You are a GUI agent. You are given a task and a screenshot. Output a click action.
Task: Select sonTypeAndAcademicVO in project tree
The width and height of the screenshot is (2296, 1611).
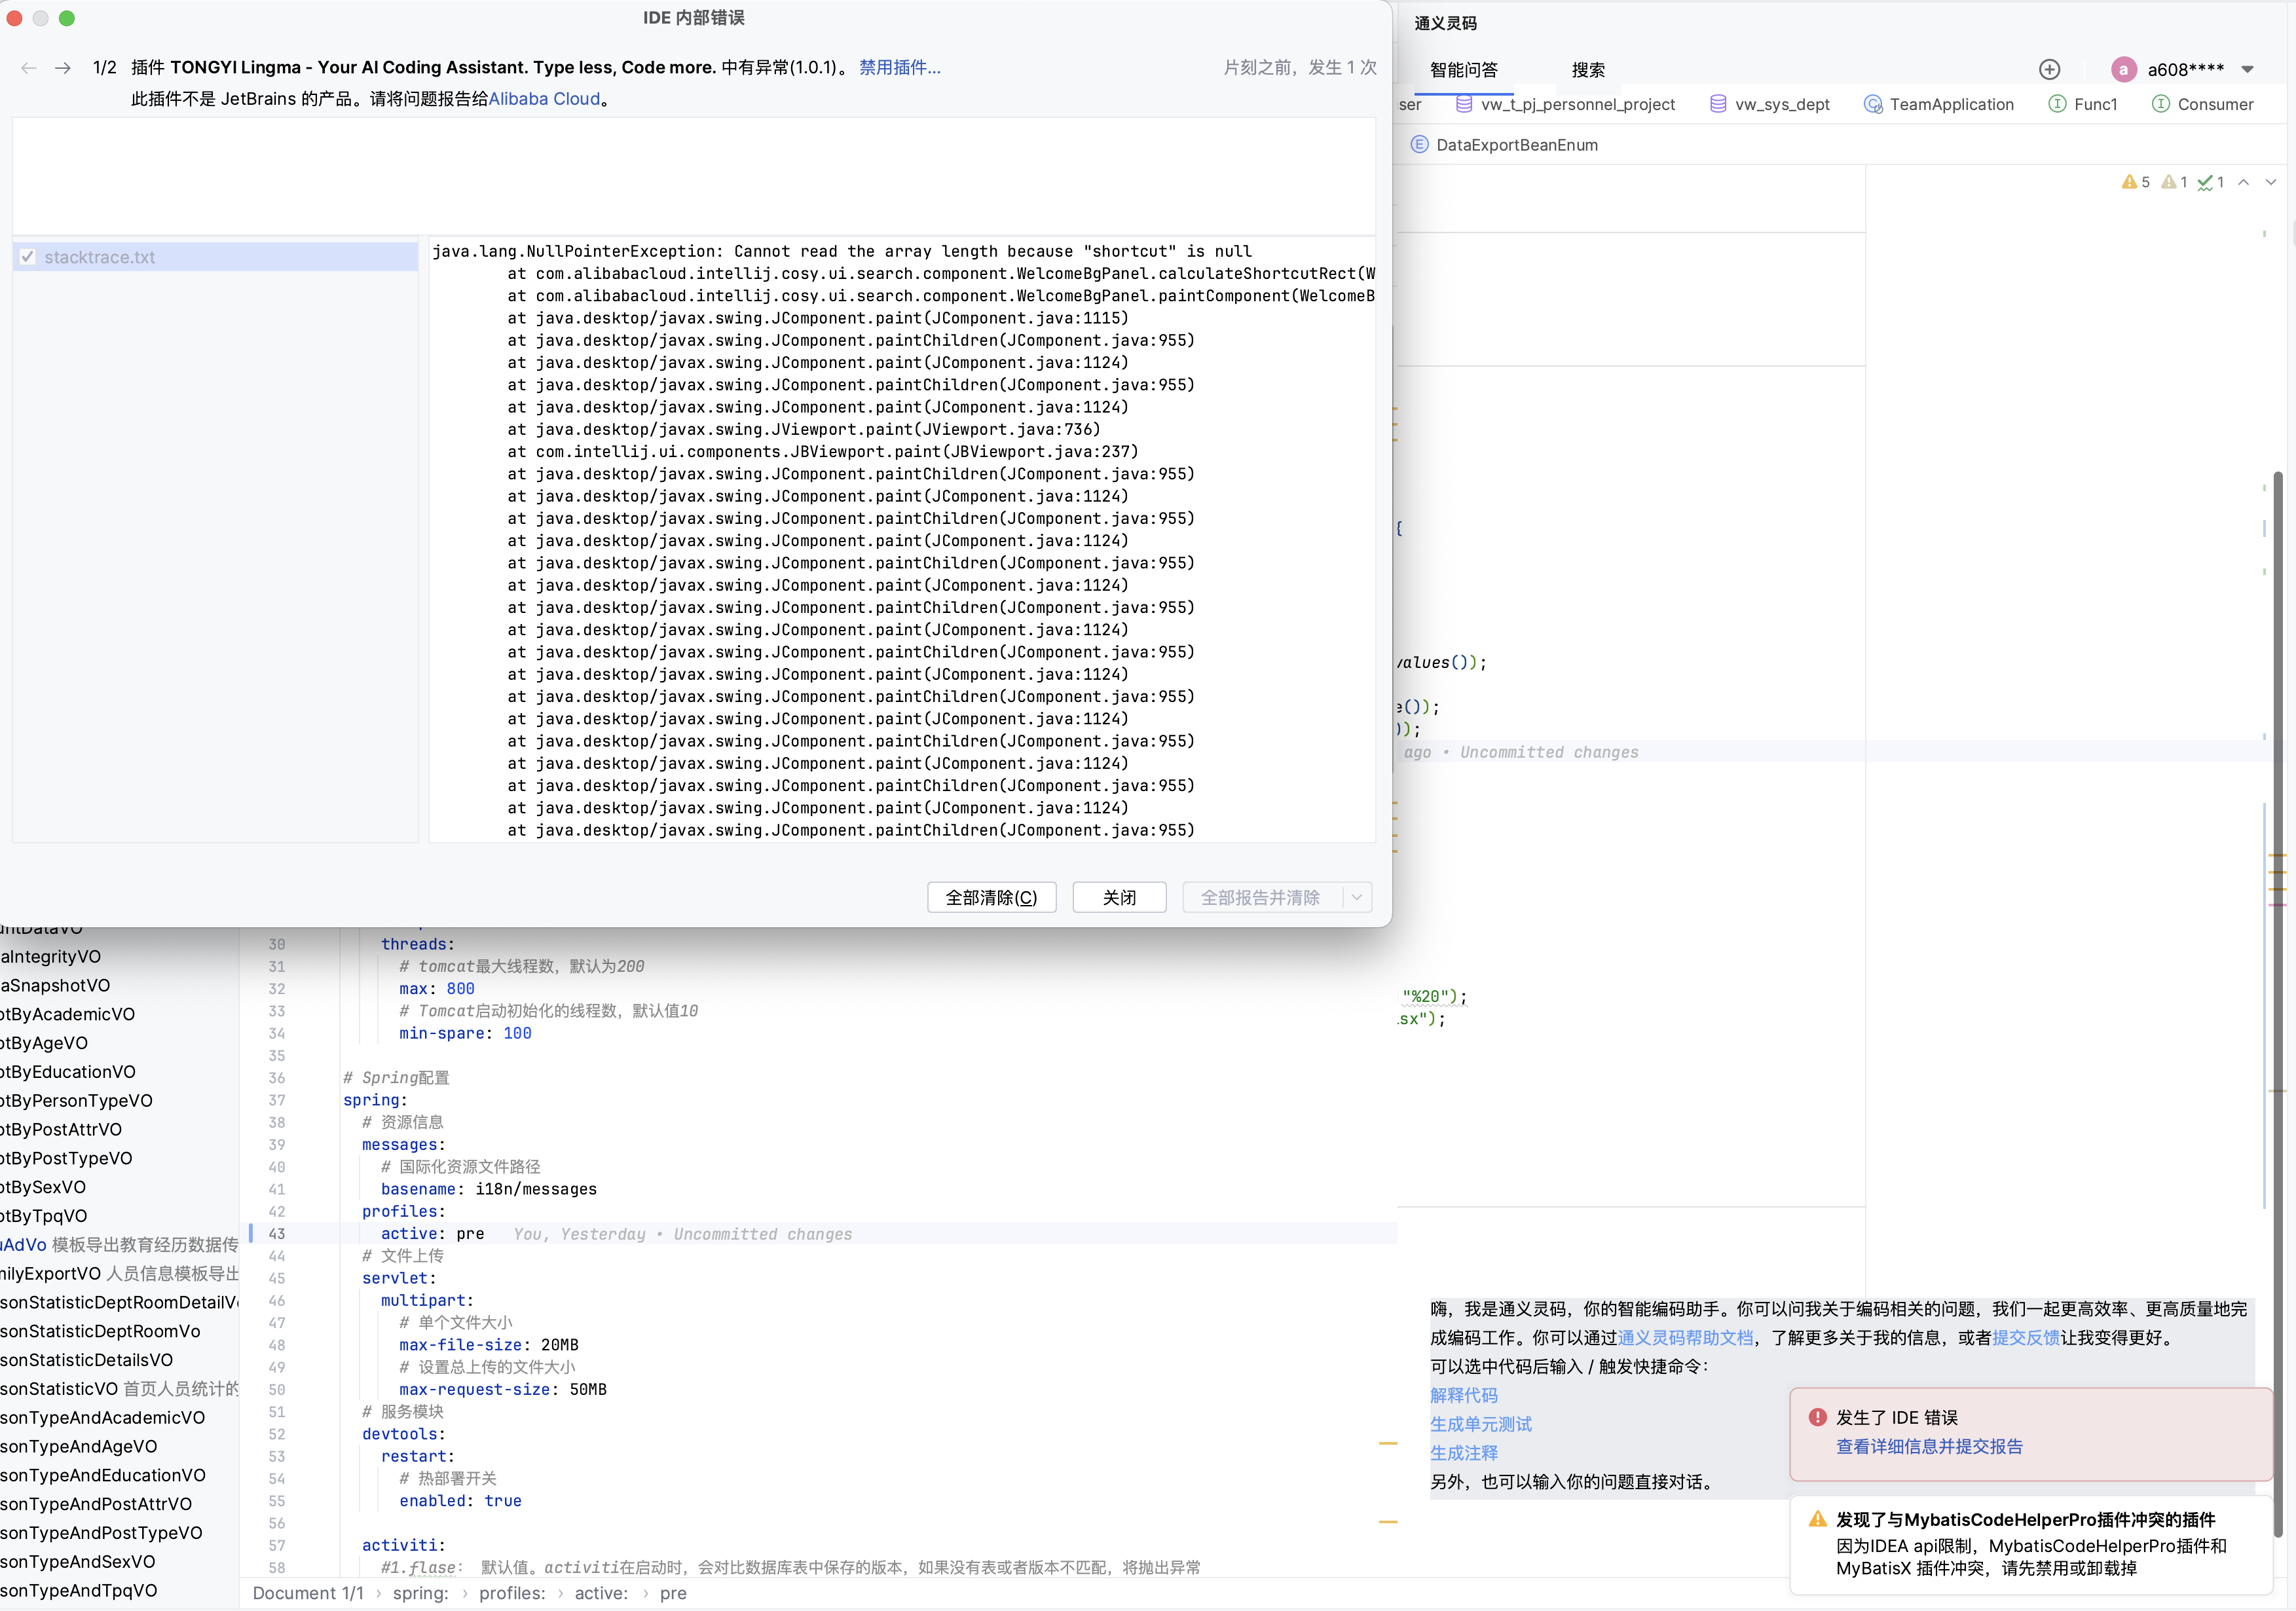103,1417
